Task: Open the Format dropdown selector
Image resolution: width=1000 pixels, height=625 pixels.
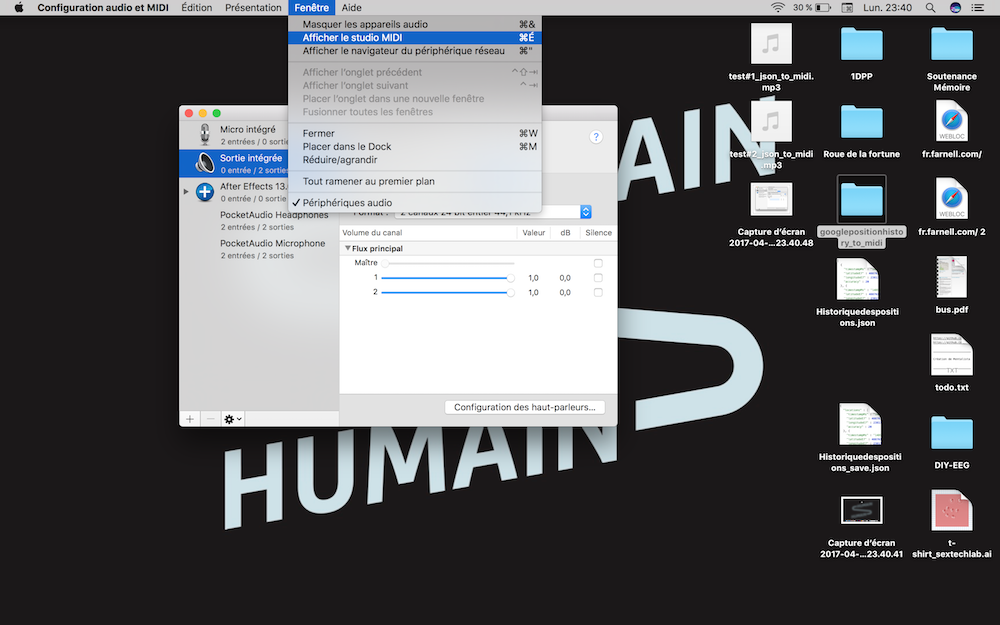Action: 586,212
